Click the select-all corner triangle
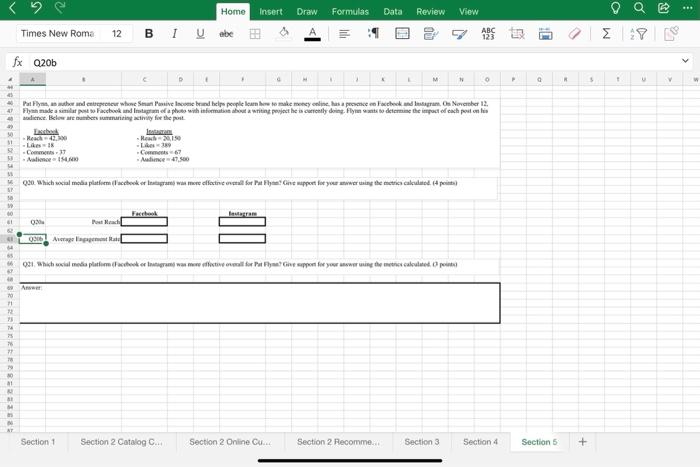700x467 pixels. point(10,79)
